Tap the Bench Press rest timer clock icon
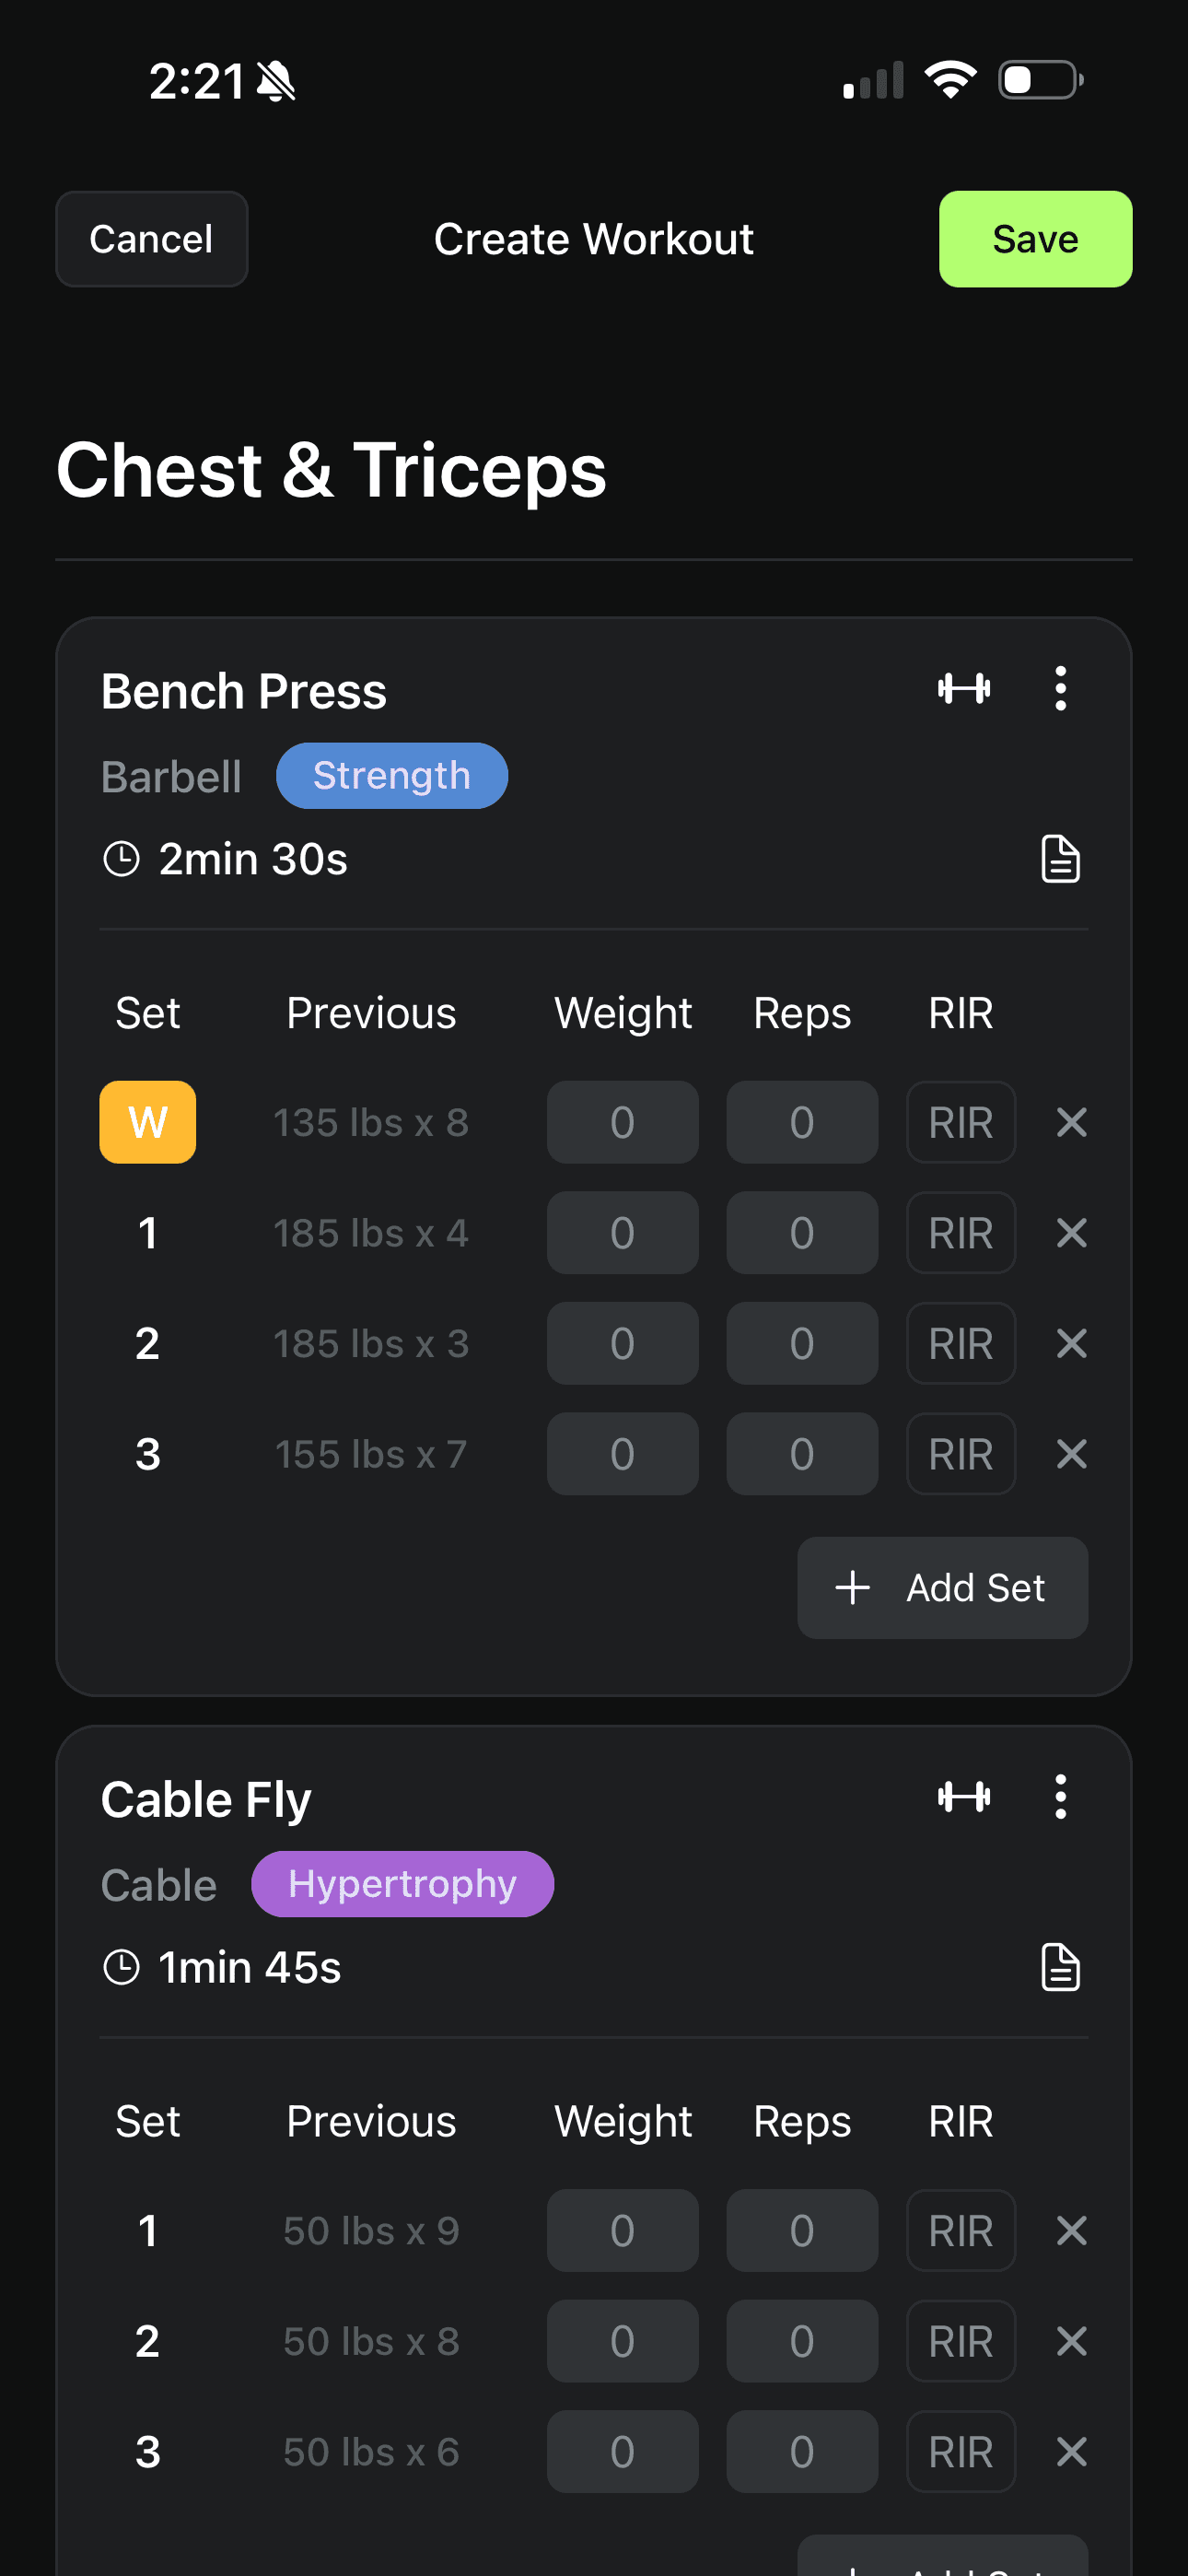Viewport: 1188px width, 2576px height. pos(121,858)
